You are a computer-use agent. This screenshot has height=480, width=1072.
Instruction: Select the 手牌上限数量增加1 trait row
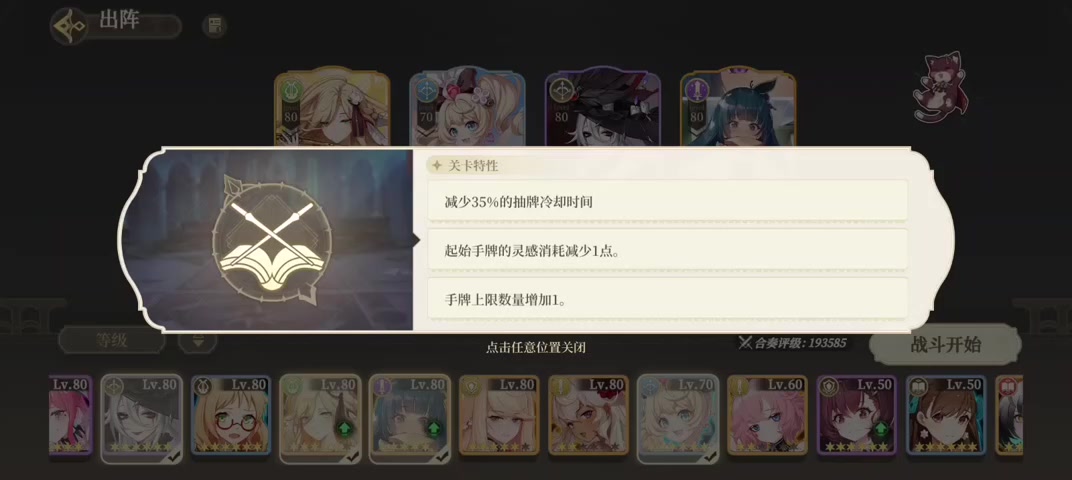667,298
